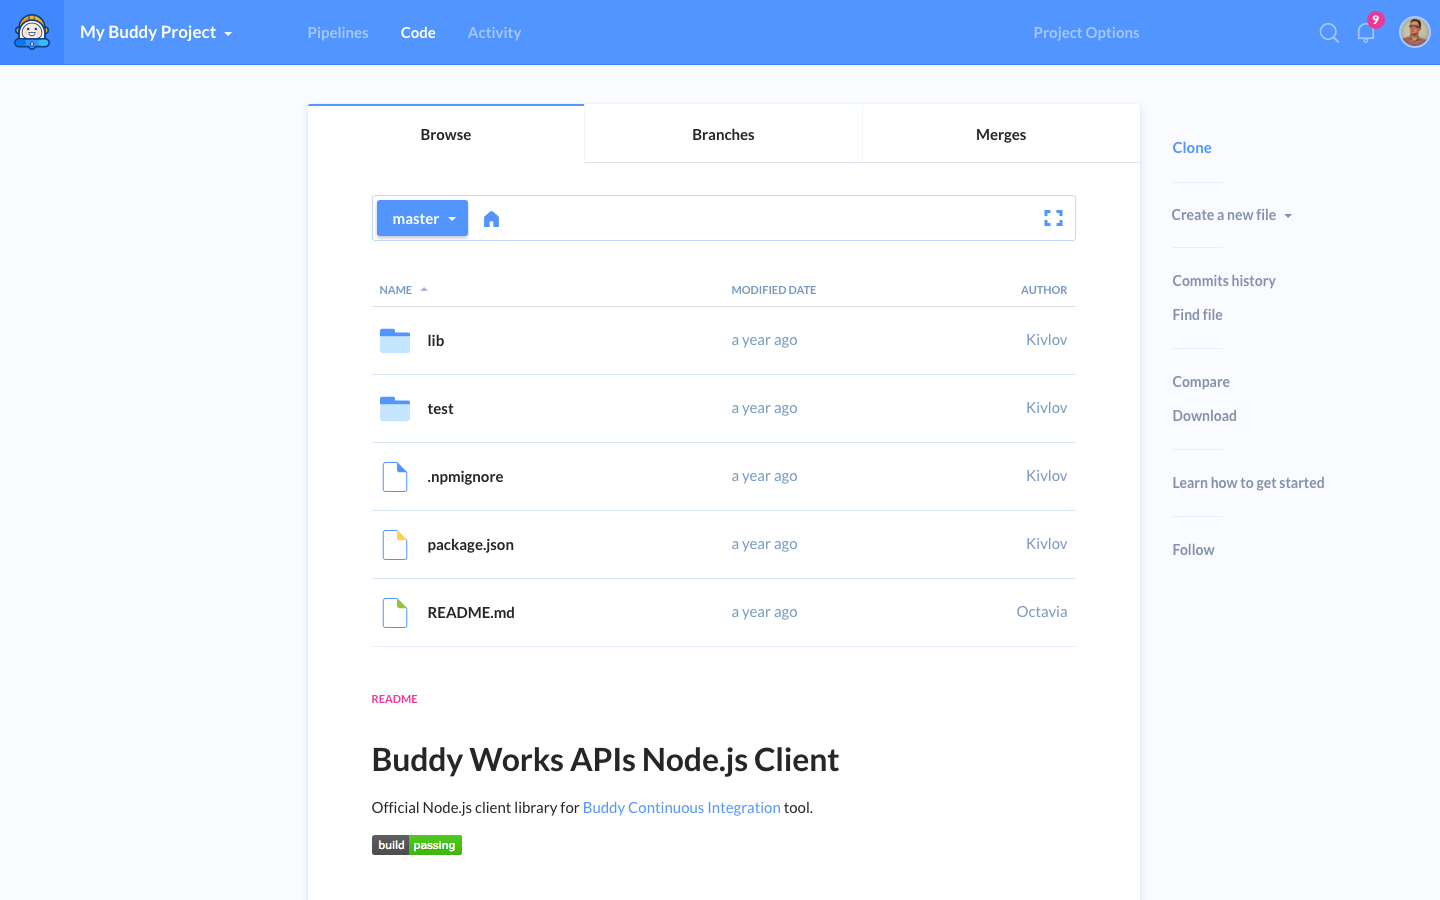Open Buddy Continuous Integration link
Viewport: 1440px width, 900px height.
(681, 808)
